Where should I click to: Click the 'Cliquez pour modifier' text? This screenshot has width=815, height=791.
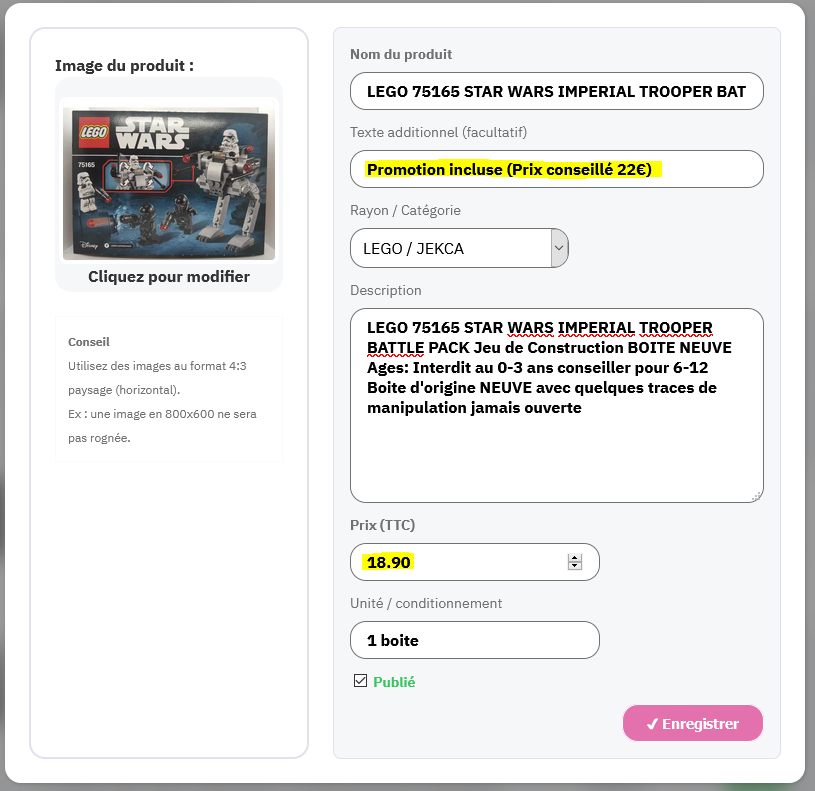[169, 276]
